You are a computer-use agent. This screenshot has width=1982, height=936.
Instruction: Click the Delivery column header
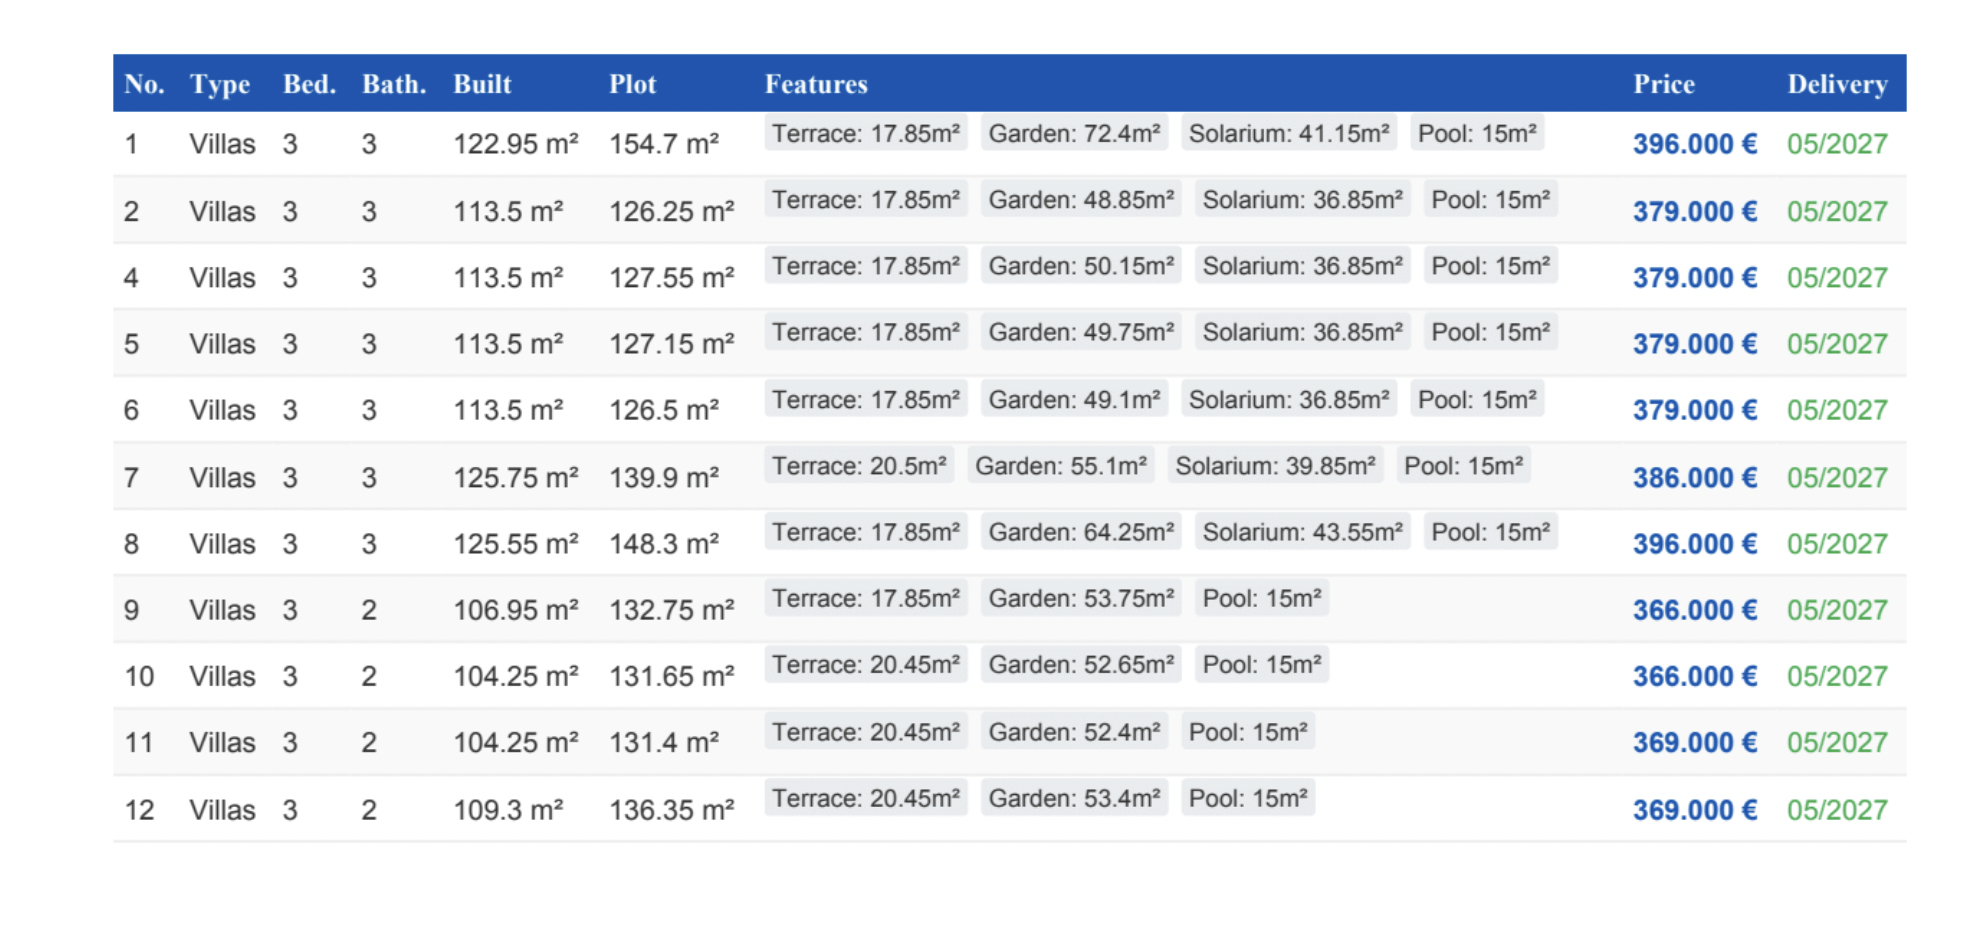(x=1837, y=84)
